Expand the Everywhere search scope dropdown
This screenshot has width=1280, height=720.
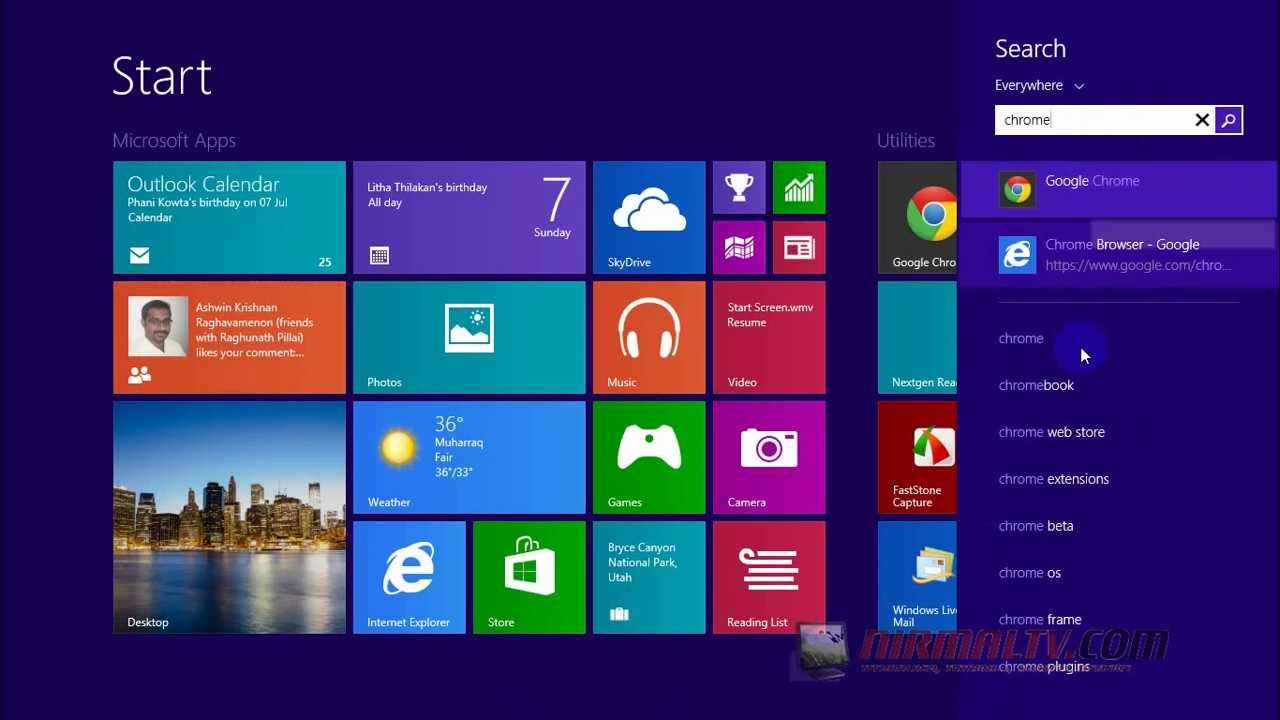point(1039,86)
